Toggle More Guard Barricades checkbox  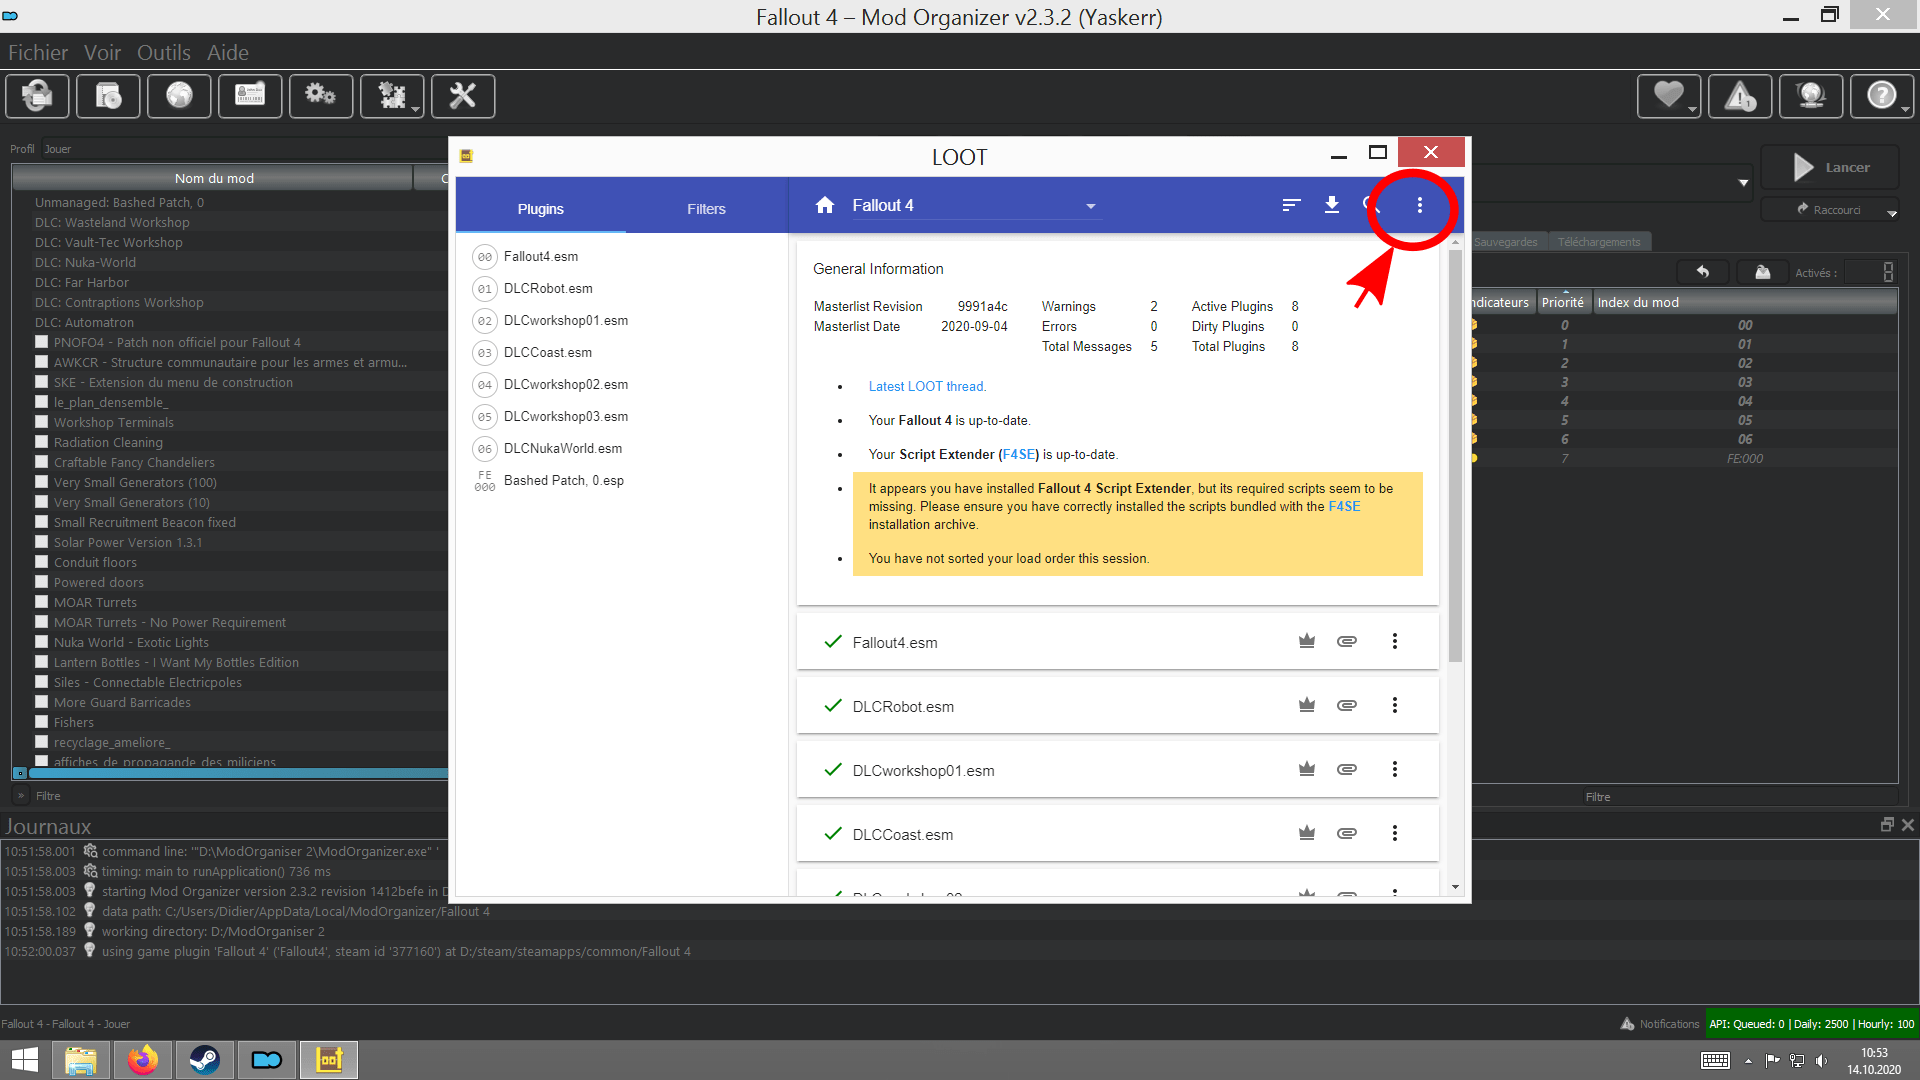(x=42, y=702)
